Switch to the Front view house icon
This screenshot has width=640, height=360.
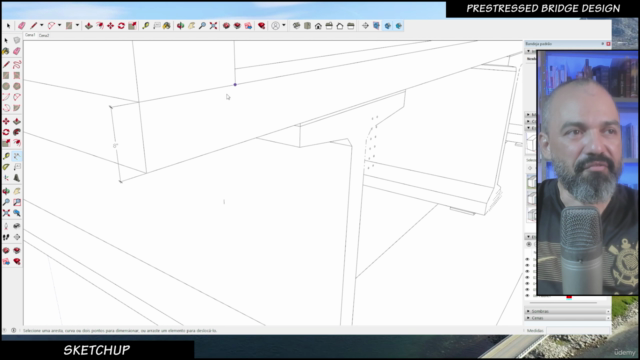coord(318,26)
